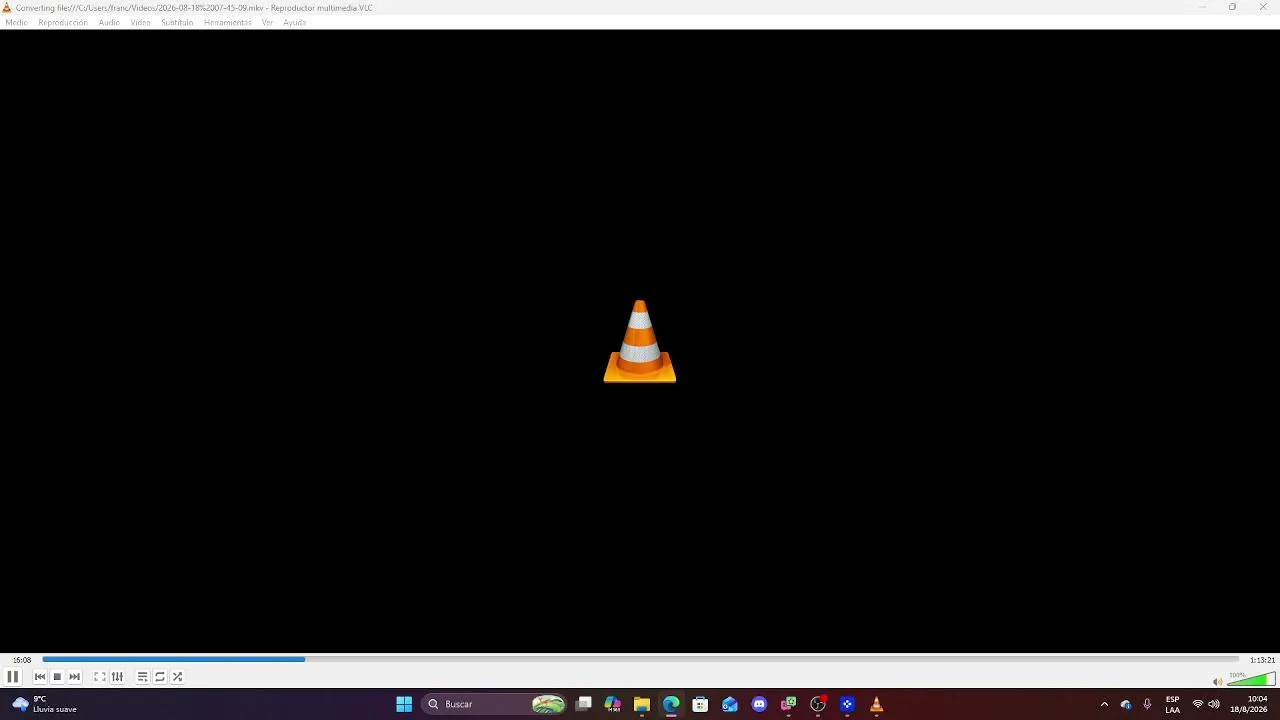The image size is (1280, 720).
Task: Open the Subtítulo menu
Action: click(x=177, y=22)
